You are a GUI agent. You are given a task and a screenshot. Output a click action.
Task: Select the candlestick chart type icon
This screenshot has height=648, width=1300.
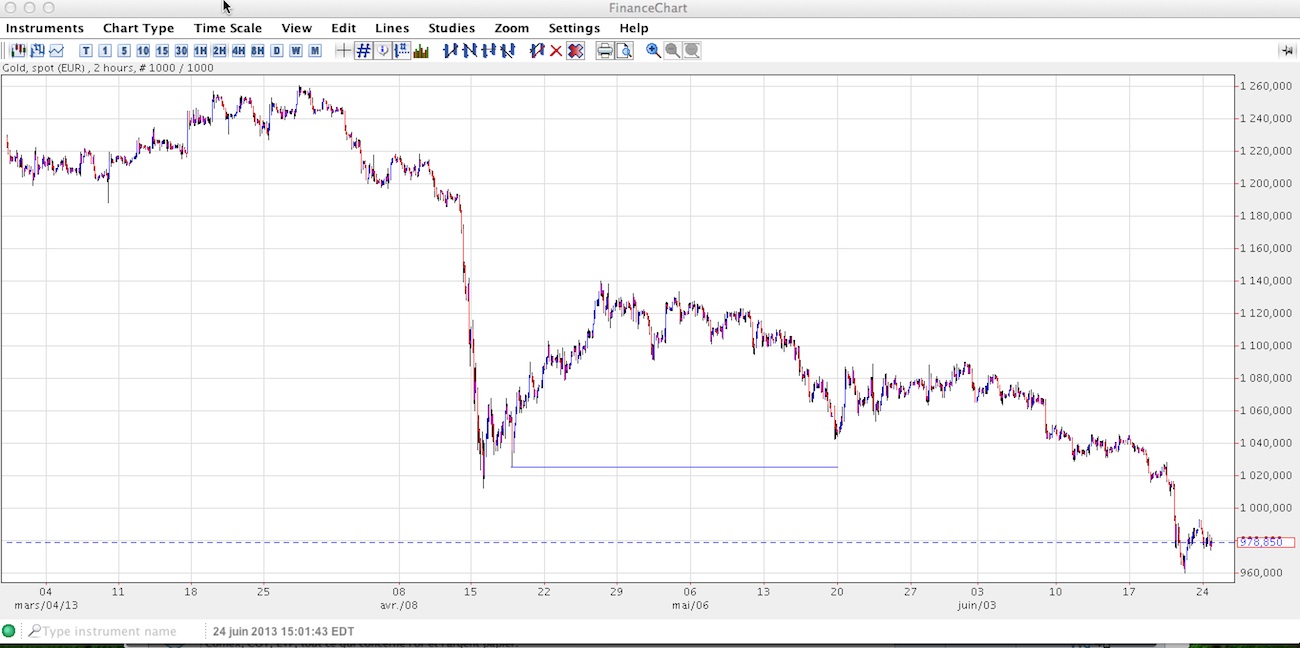pyautogui.click(x=18, y=51)
